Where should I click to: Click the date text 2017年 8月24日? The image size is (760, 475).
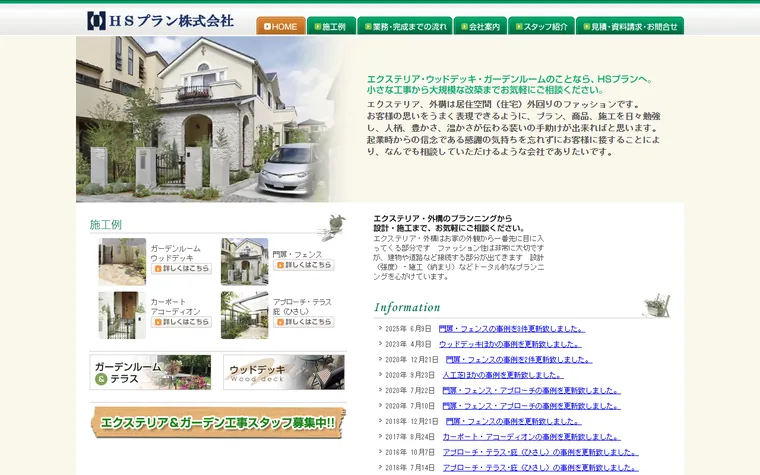[x=410, y=437]
